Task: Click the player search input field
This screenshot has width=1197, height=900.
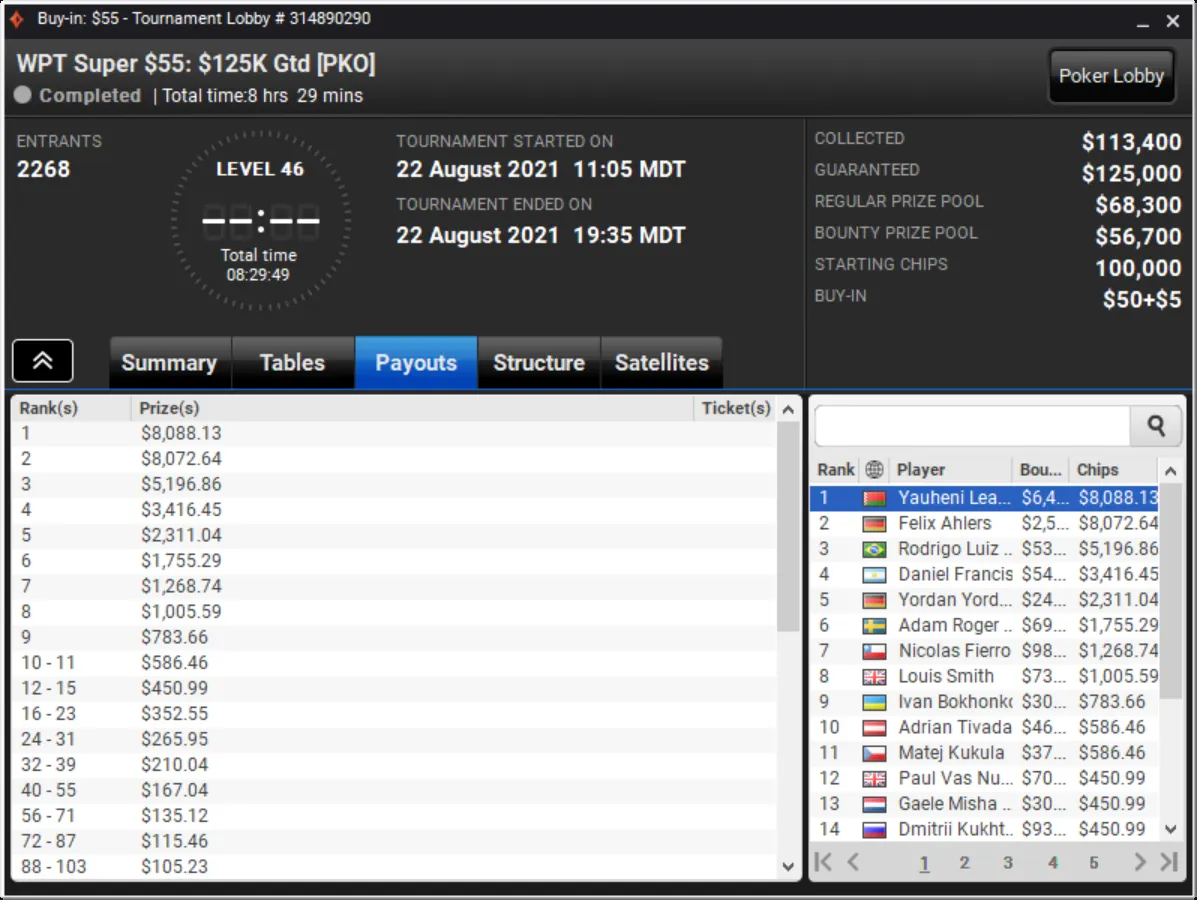Action: pos(973,426)
